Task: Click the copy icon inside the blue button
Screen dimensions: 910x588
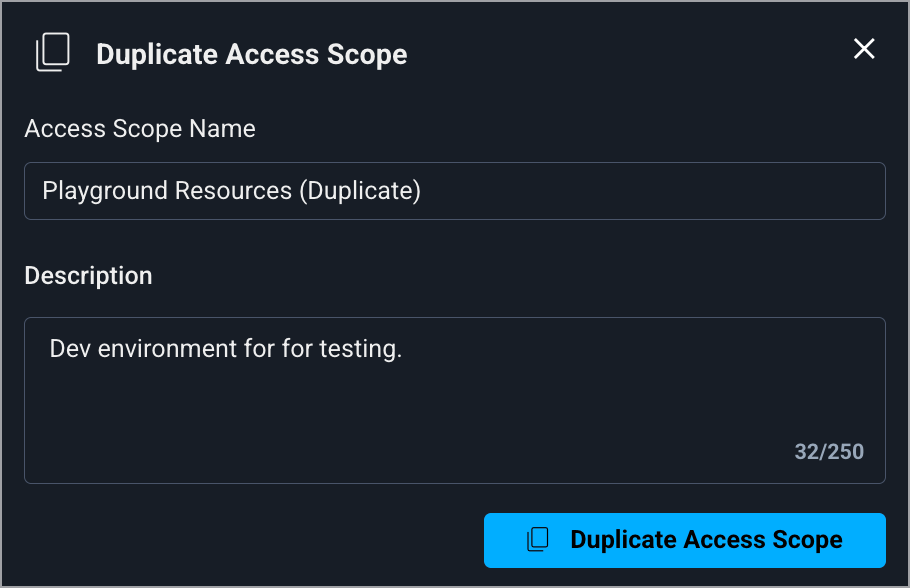Action: [x=538, y=540]
